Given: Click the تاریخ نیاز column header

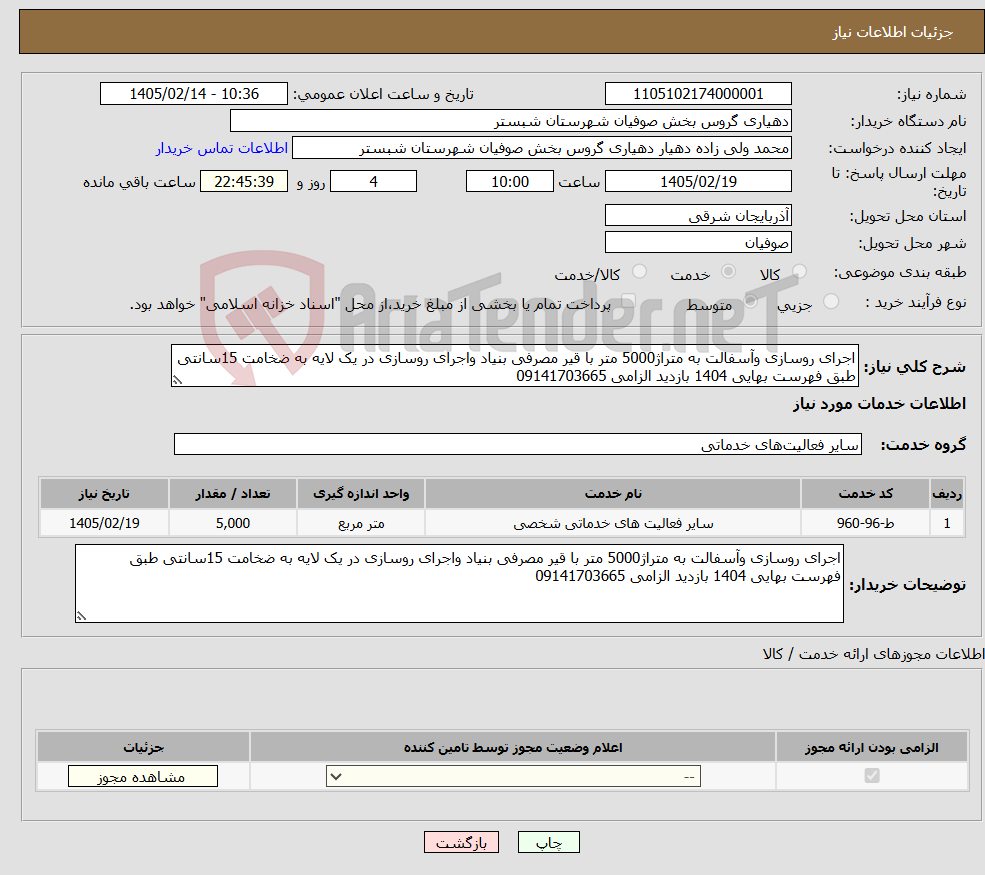Looking at the screenshot, I should (104, 494).
